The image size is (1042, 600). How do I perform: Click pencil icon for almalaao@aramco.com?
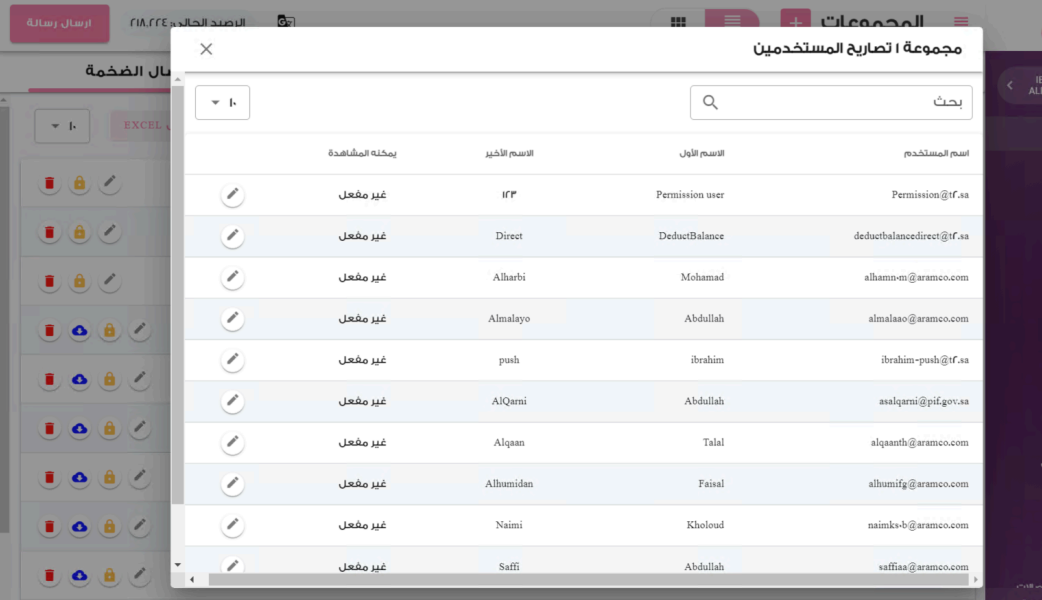[233, 318]
